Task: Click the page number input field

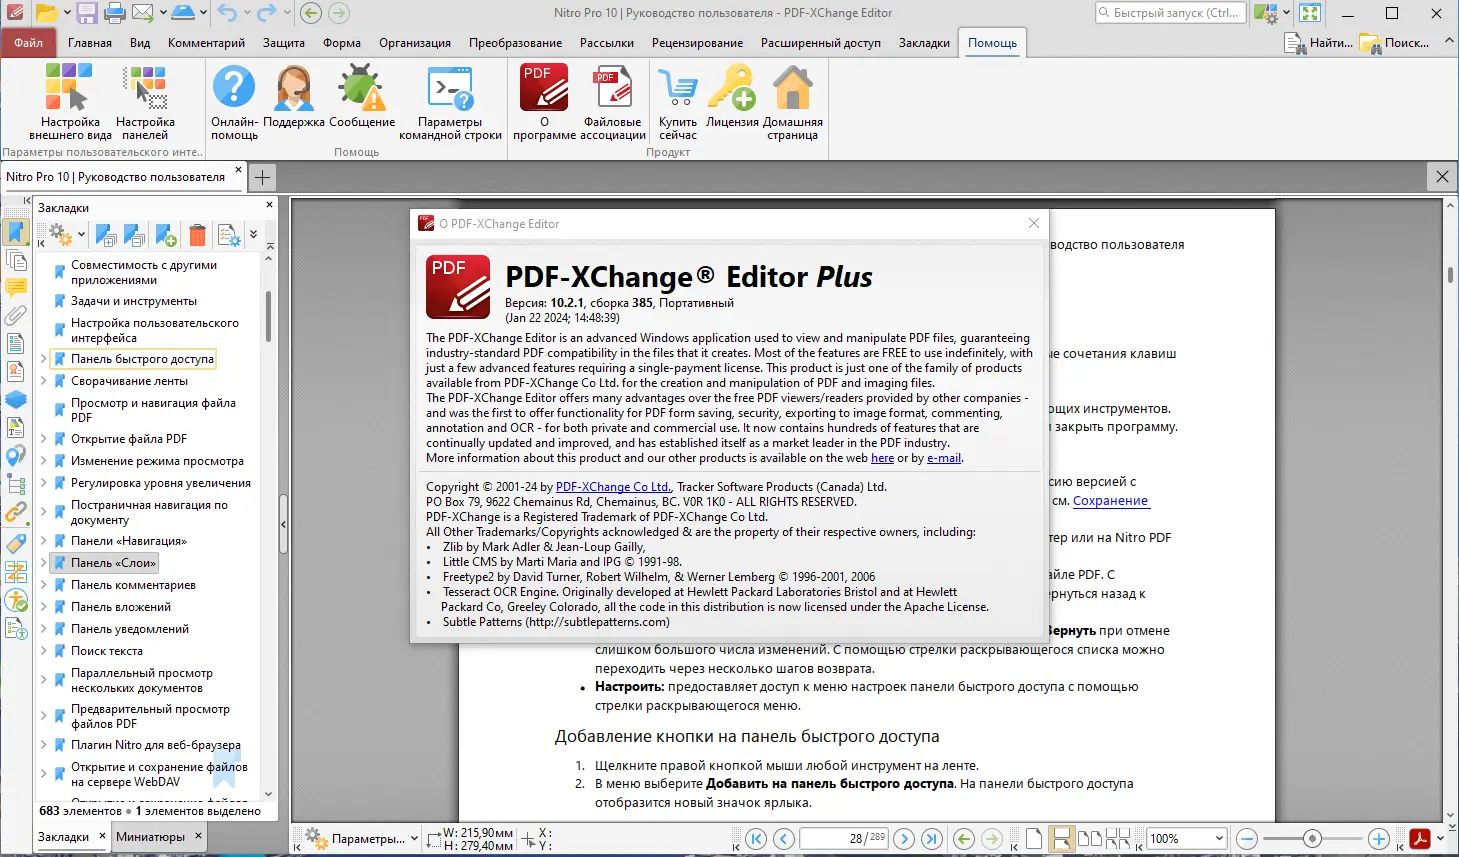Action: [x=843, y=839]
